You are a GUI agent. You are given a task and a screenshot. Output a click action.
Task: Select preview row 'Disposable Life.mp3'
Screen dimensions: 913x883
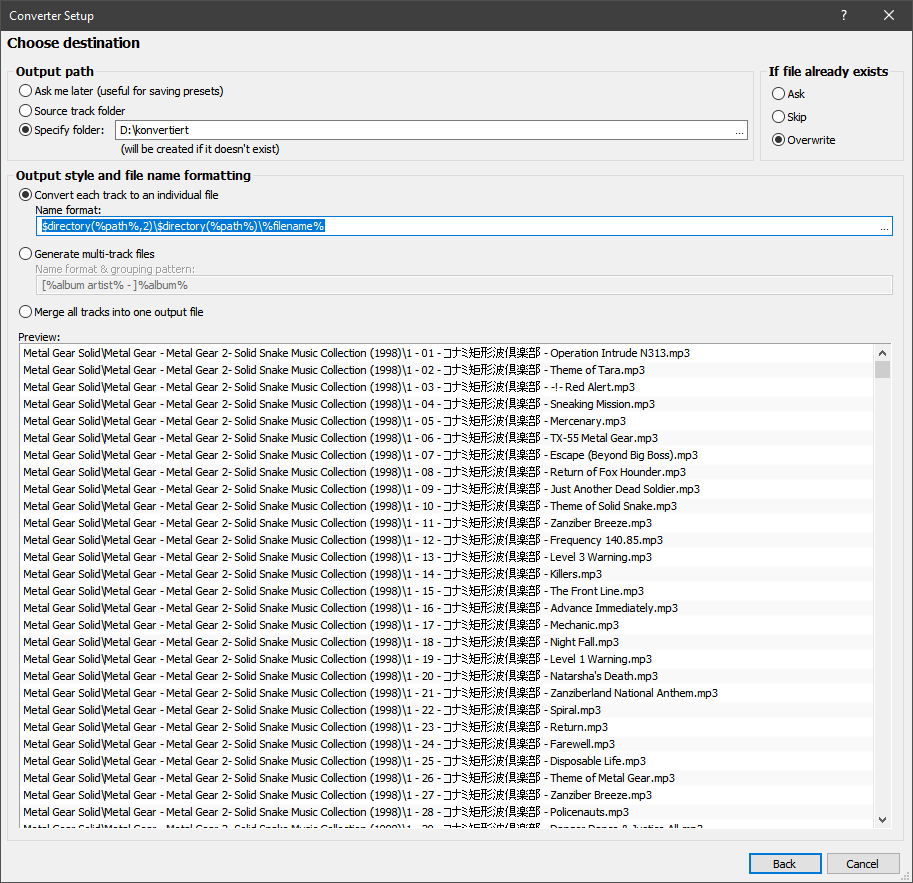pyautogui.click(x=446, y=761)
